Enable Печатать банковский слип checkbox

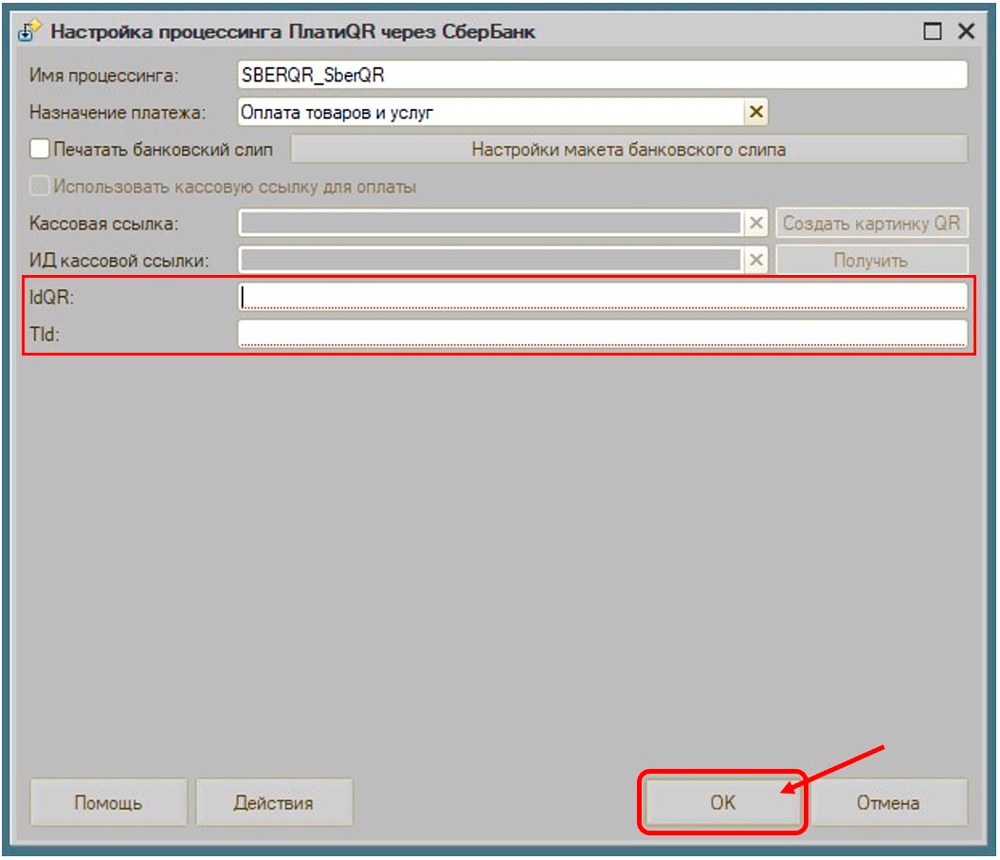[40, 149]
